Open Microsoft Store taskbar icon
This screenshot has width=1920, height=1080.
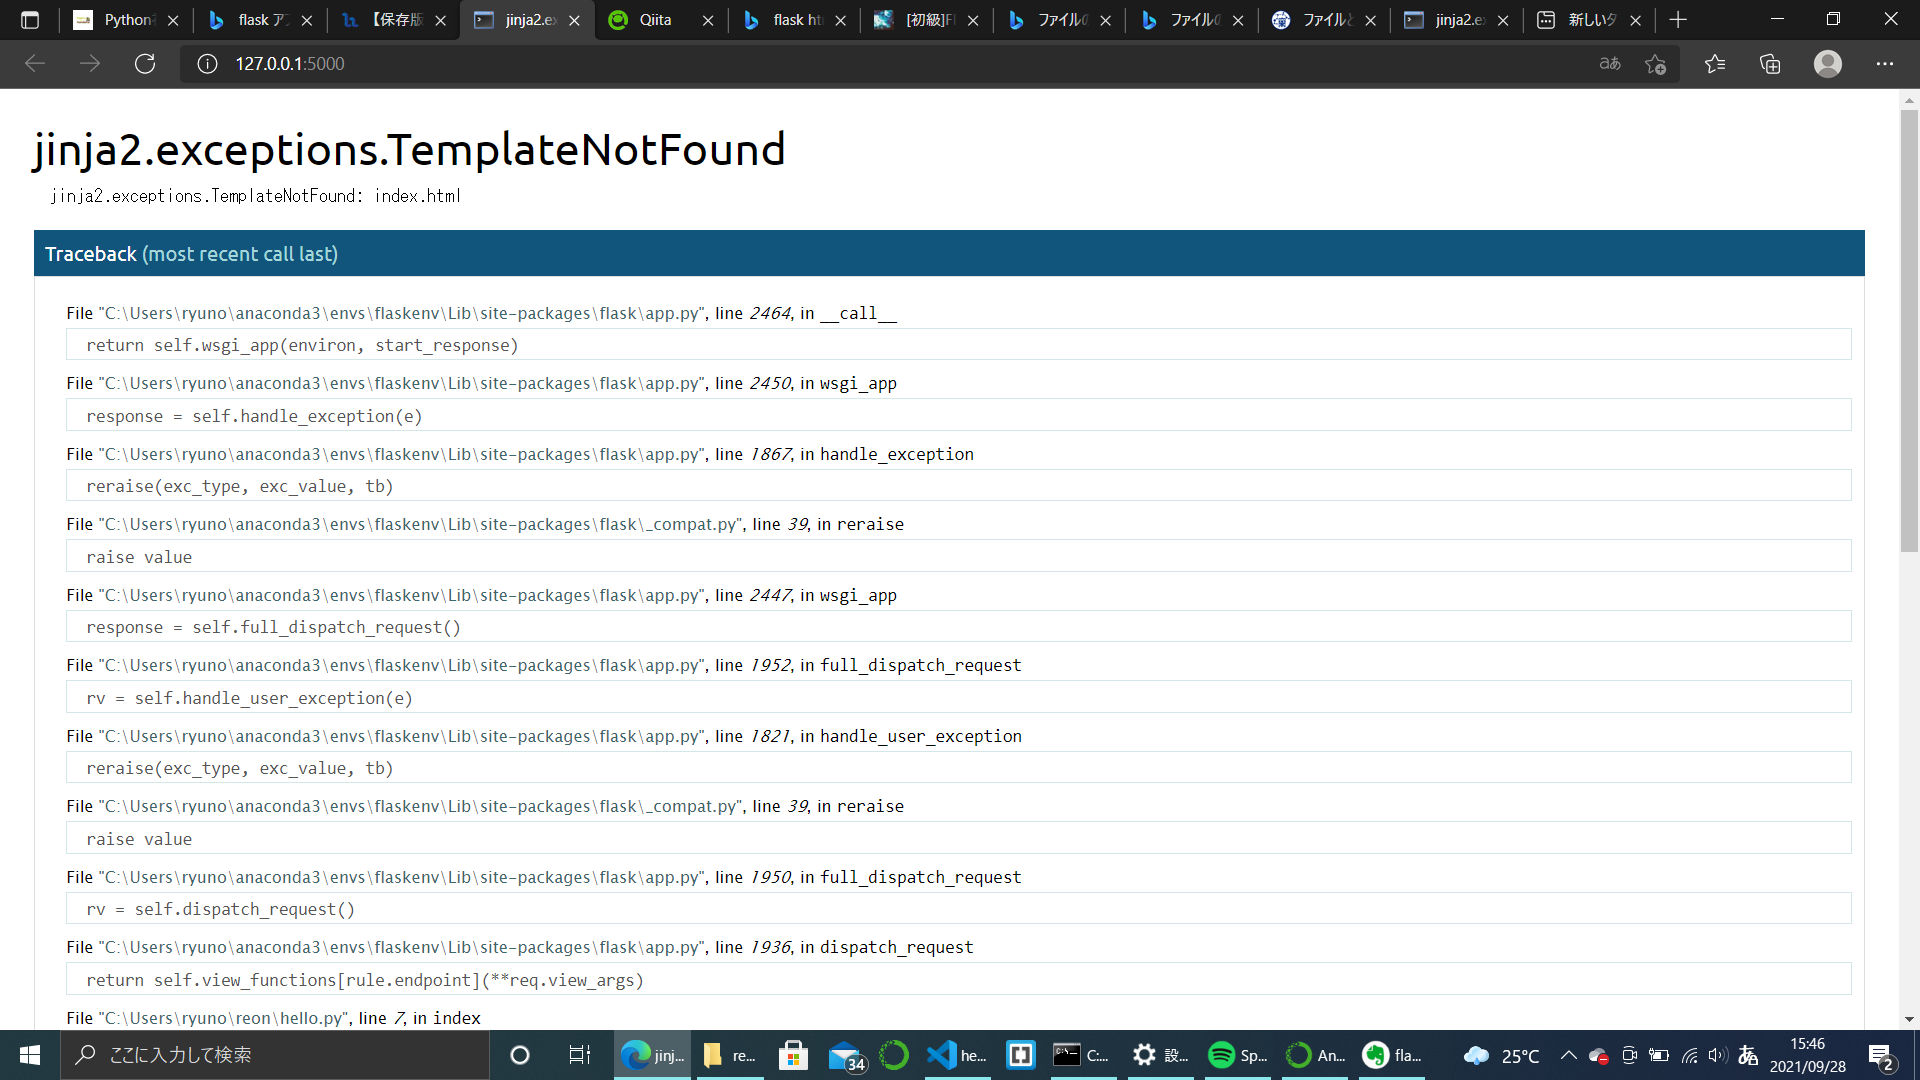click(793, 1055)
